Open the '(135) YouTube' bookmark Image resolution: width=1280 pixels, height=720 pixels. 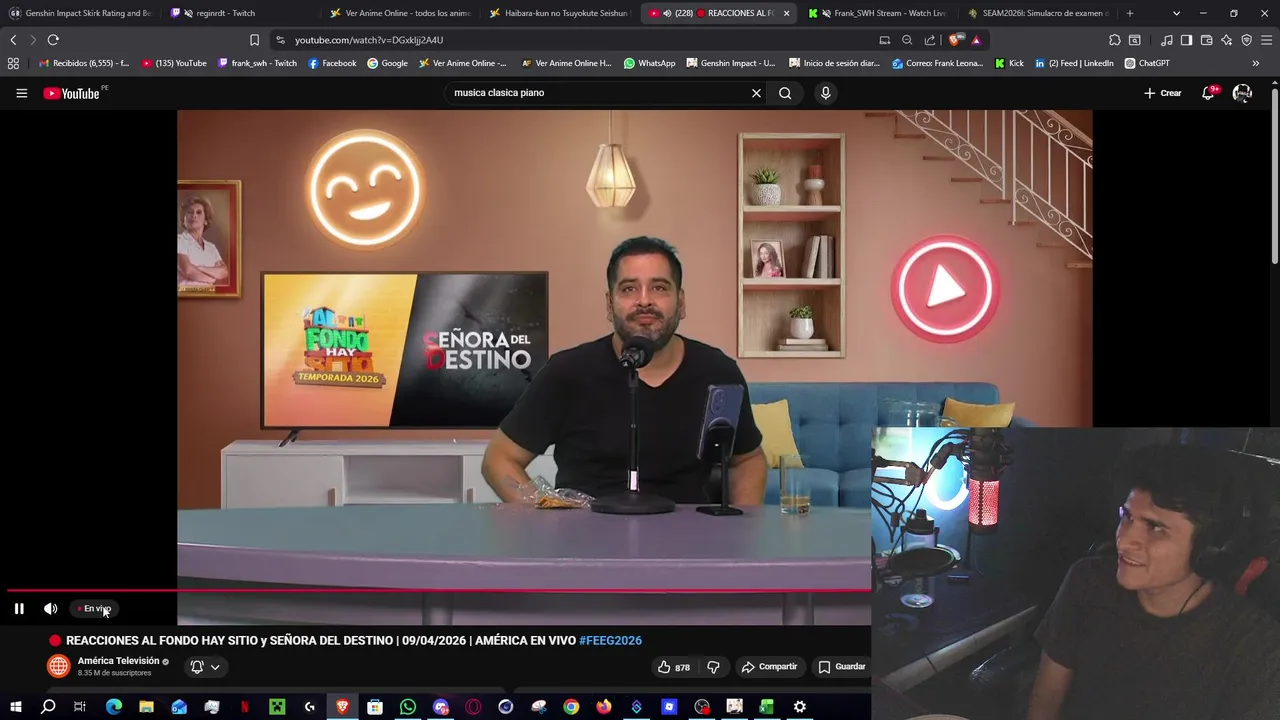174,63
